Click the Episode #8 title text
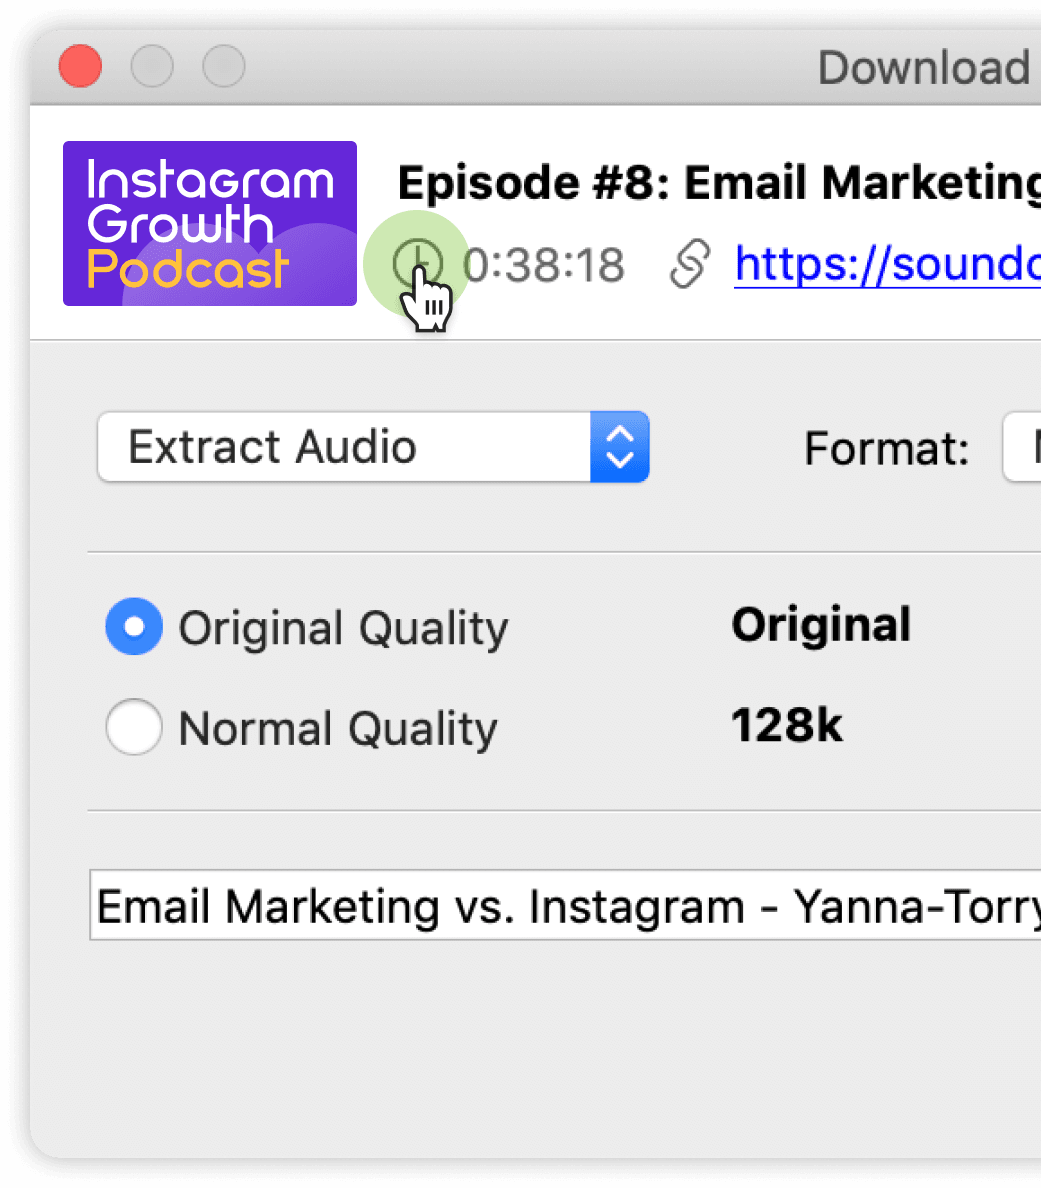The image size is (1041, 1188). pos(719,183)
